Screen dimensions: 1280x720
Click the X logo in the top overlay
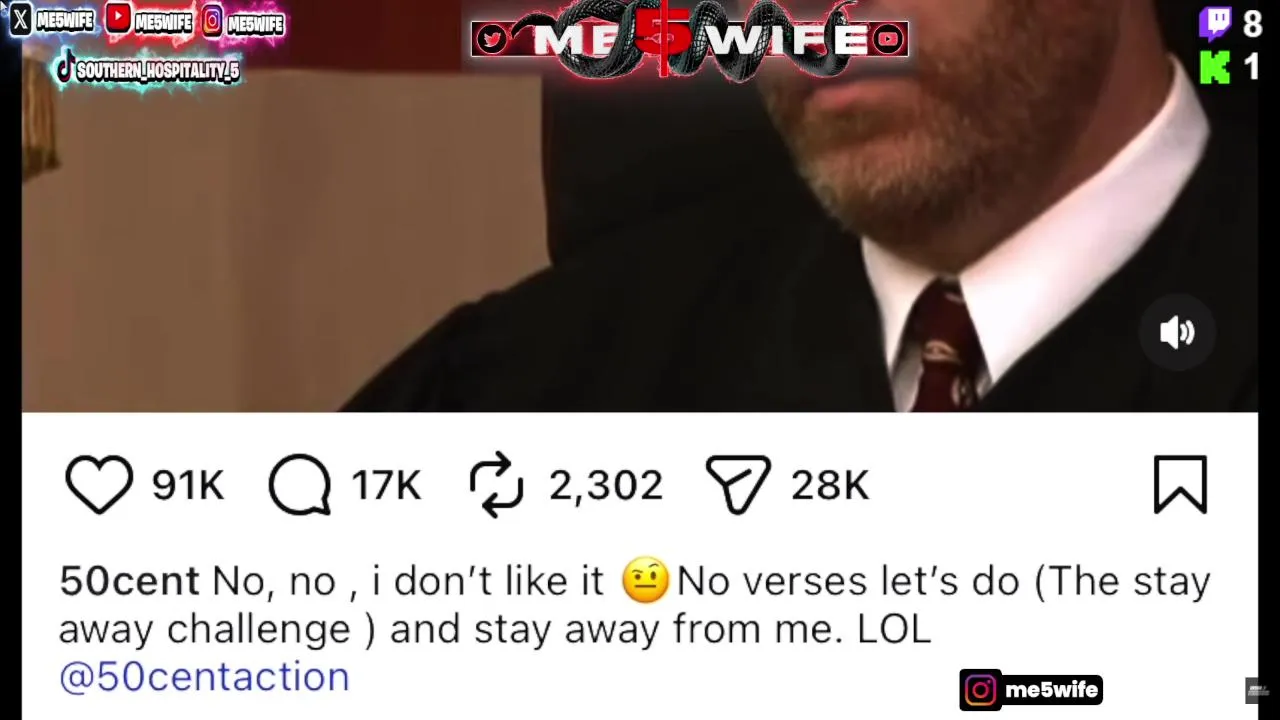tap(20, 20)
